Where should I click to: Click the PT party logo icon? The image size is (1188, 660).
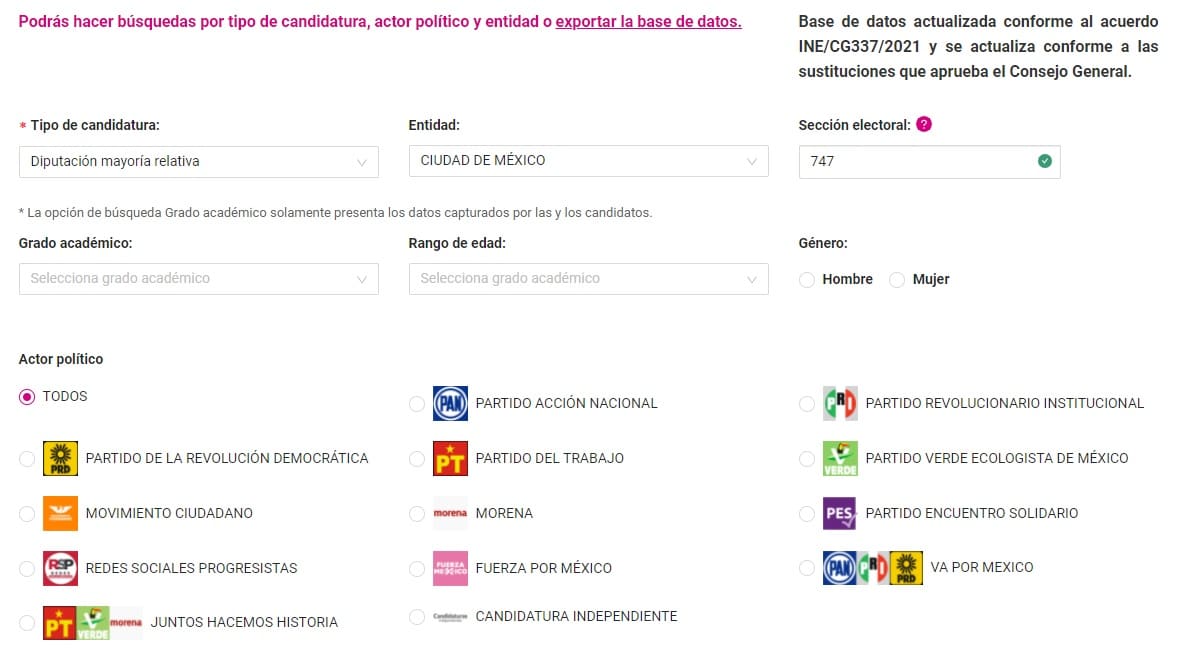click(450, 459)
